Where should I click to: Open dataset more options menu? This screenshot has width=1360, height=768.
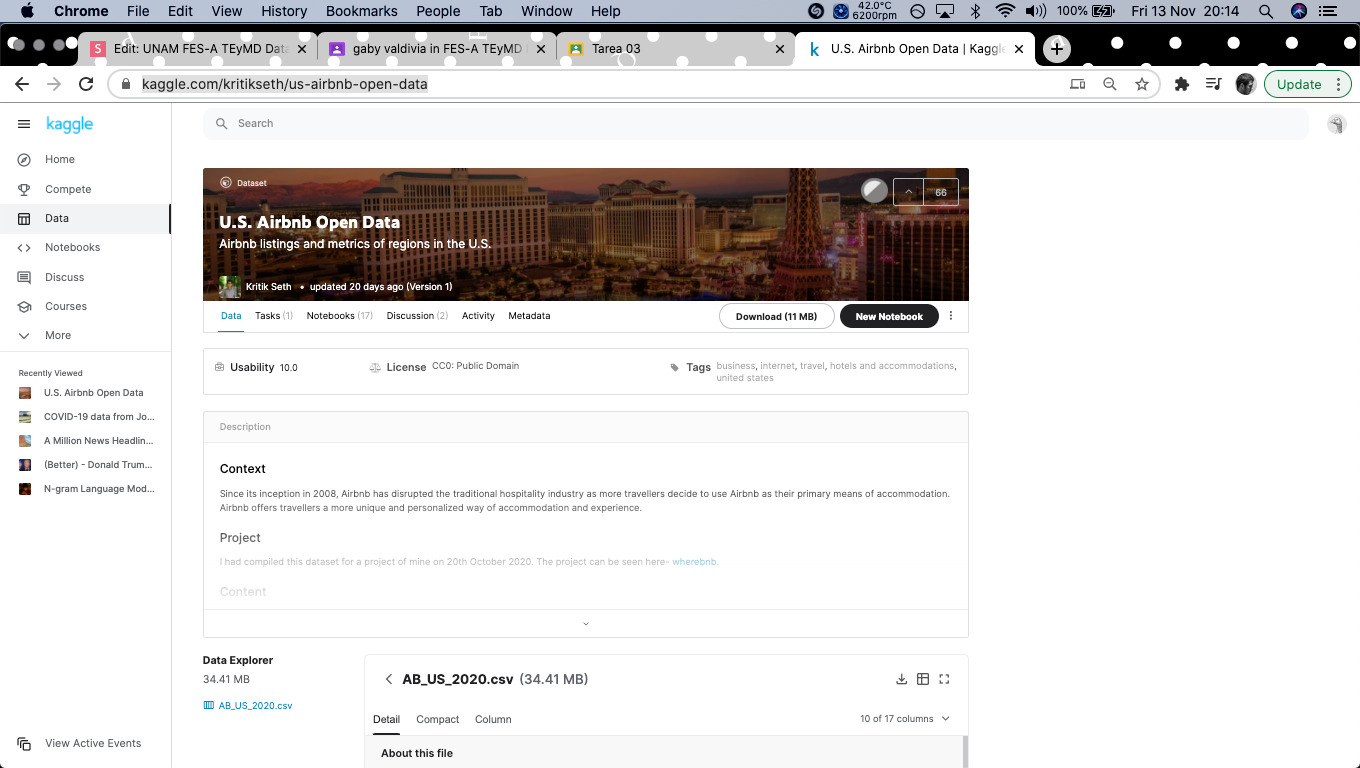point(951,316)
